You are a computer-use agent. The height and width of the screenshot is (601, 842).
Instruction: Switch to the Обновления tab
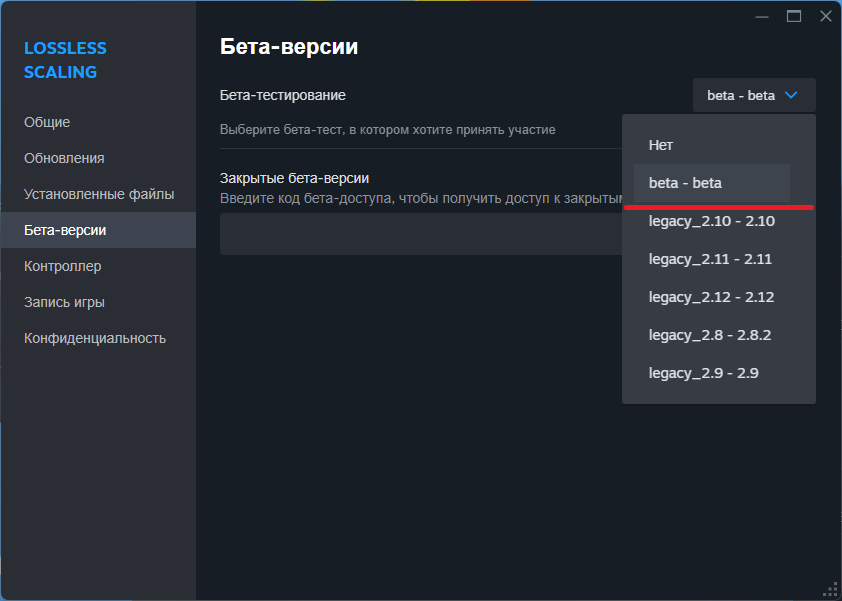tap(64, 158)
